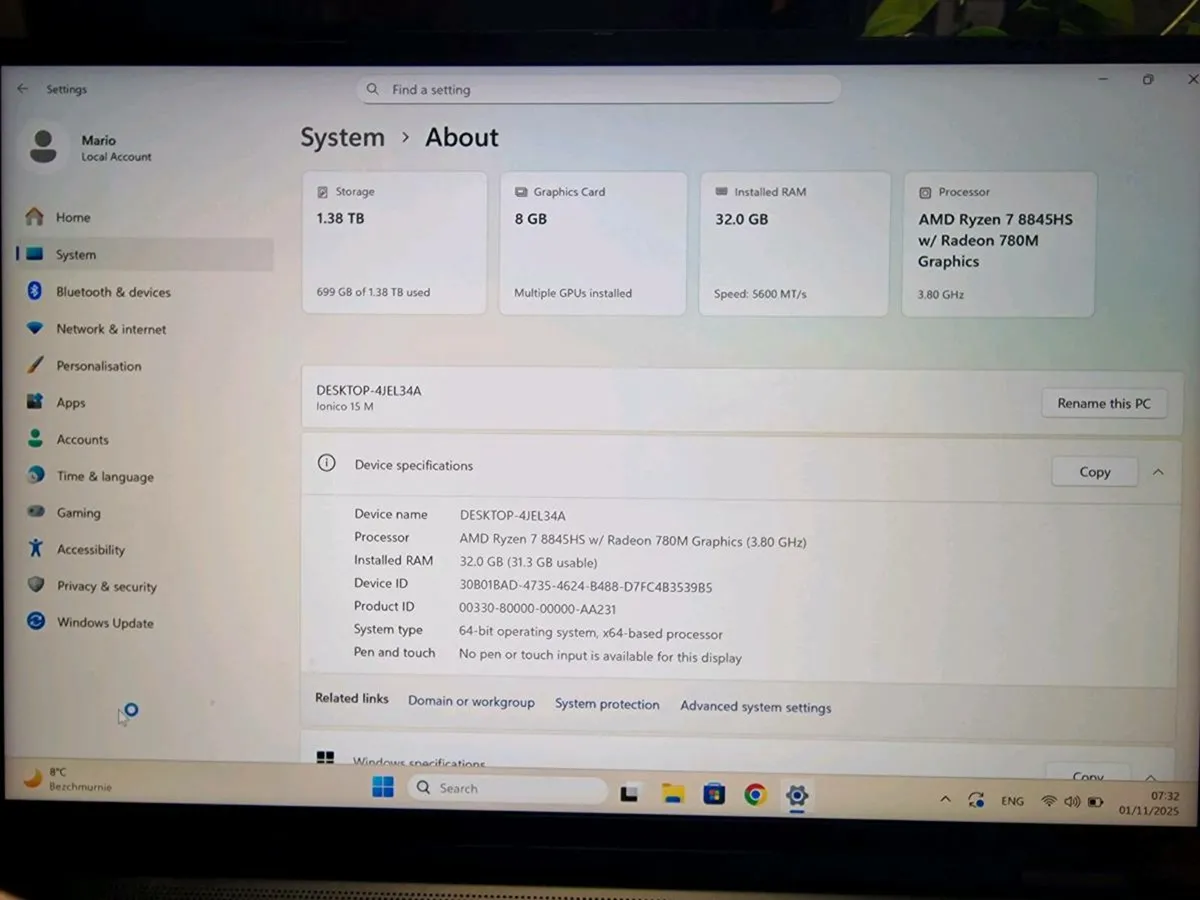
Task: Go back to System via breadcrumb
Action: coord(342,137)
